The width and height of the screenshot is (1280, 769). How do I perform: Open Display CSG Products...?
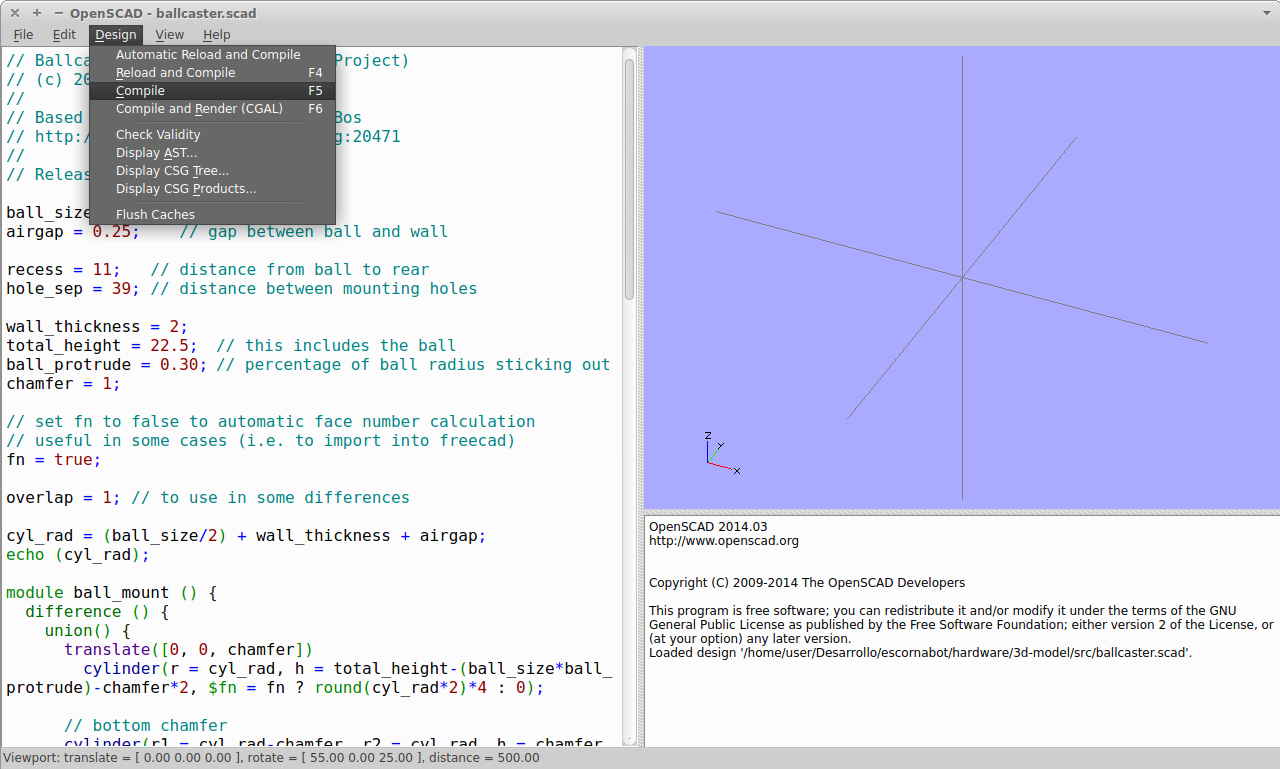point(212,189)
